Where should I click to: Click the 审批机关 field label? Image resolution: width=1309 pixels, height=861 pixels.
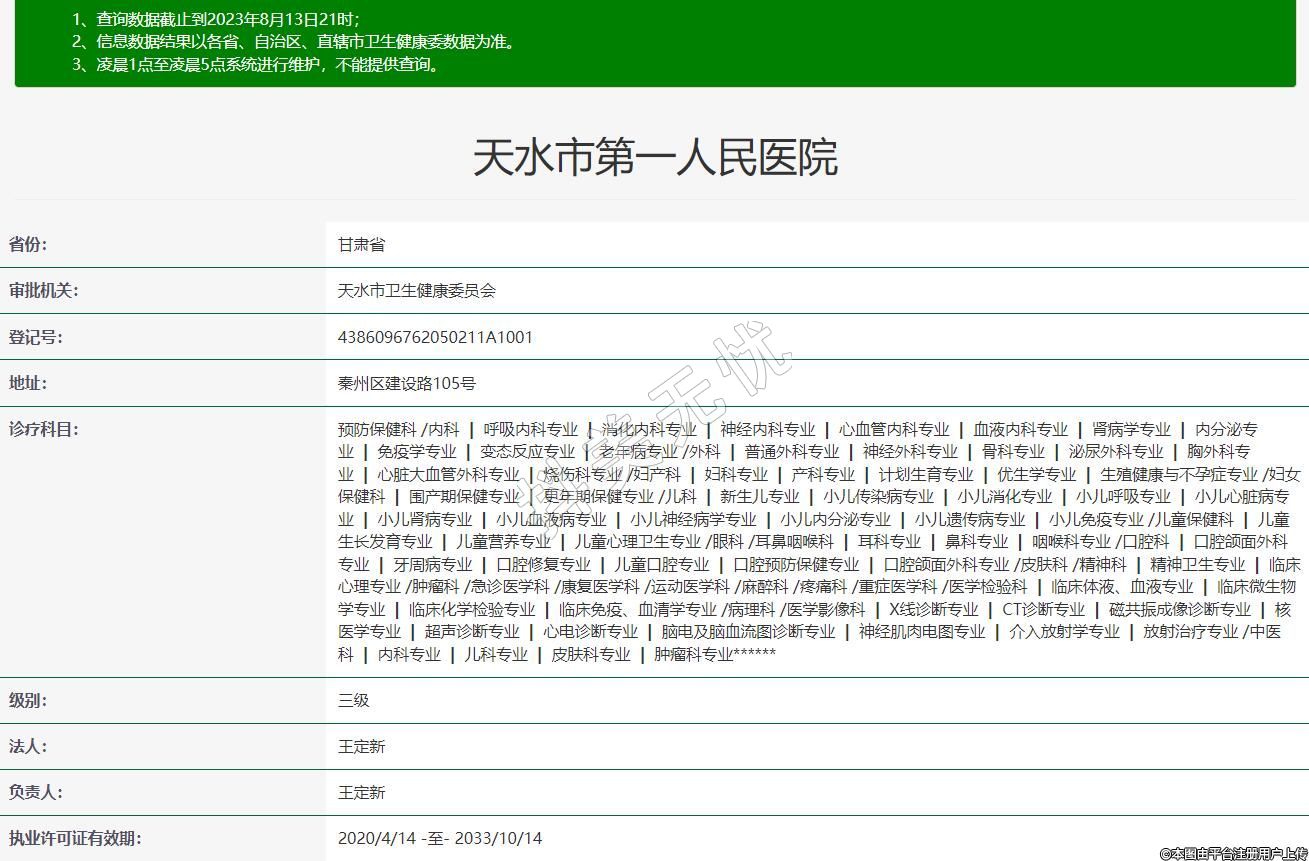pos(44,291)
